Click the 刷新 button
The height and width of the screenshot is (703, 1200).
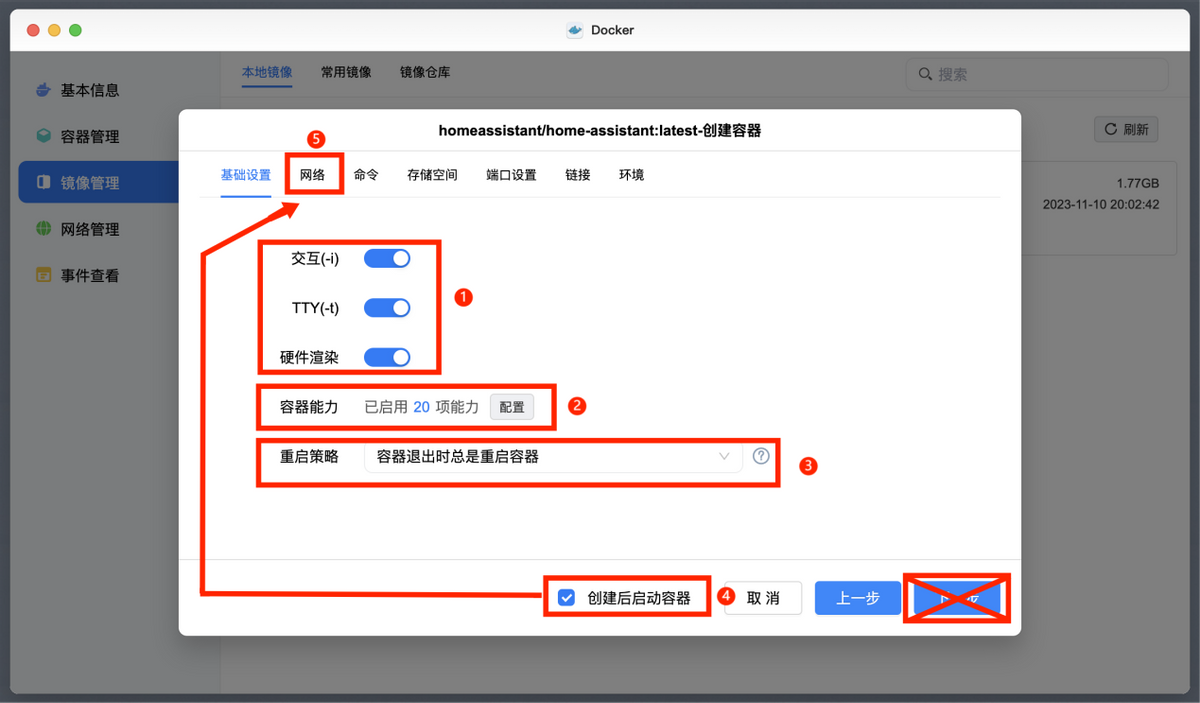(1127, 129)
